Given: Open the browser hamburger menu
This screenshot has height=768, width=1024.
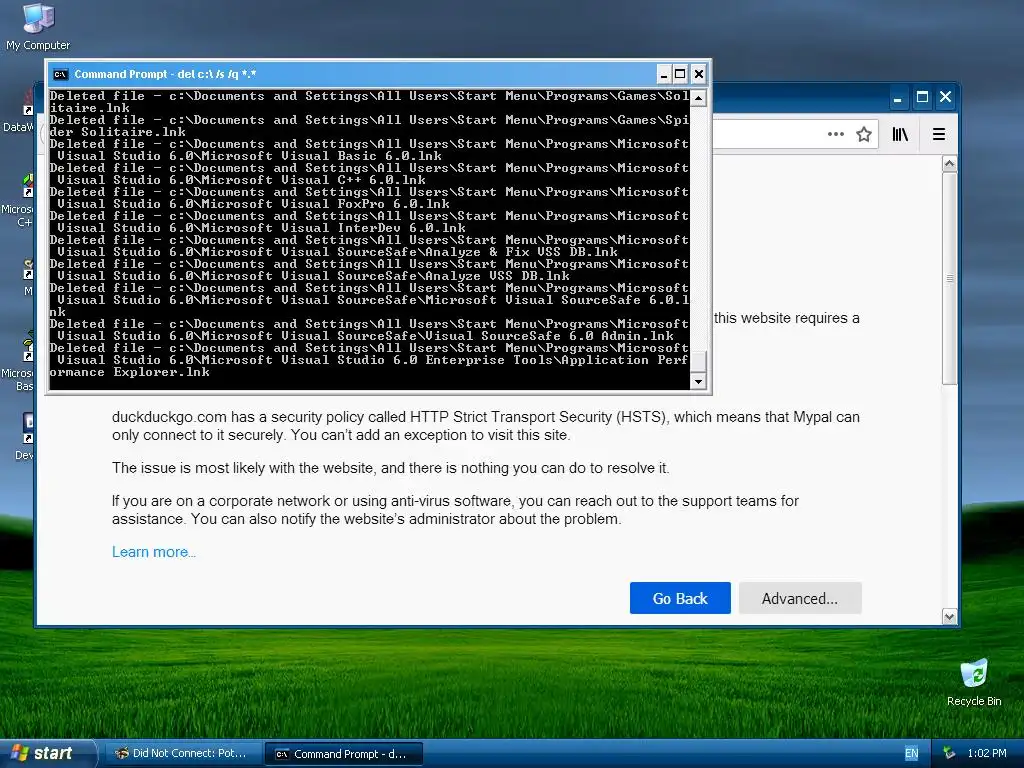Looking at the screenshot, I should click(x=938, y=135).
